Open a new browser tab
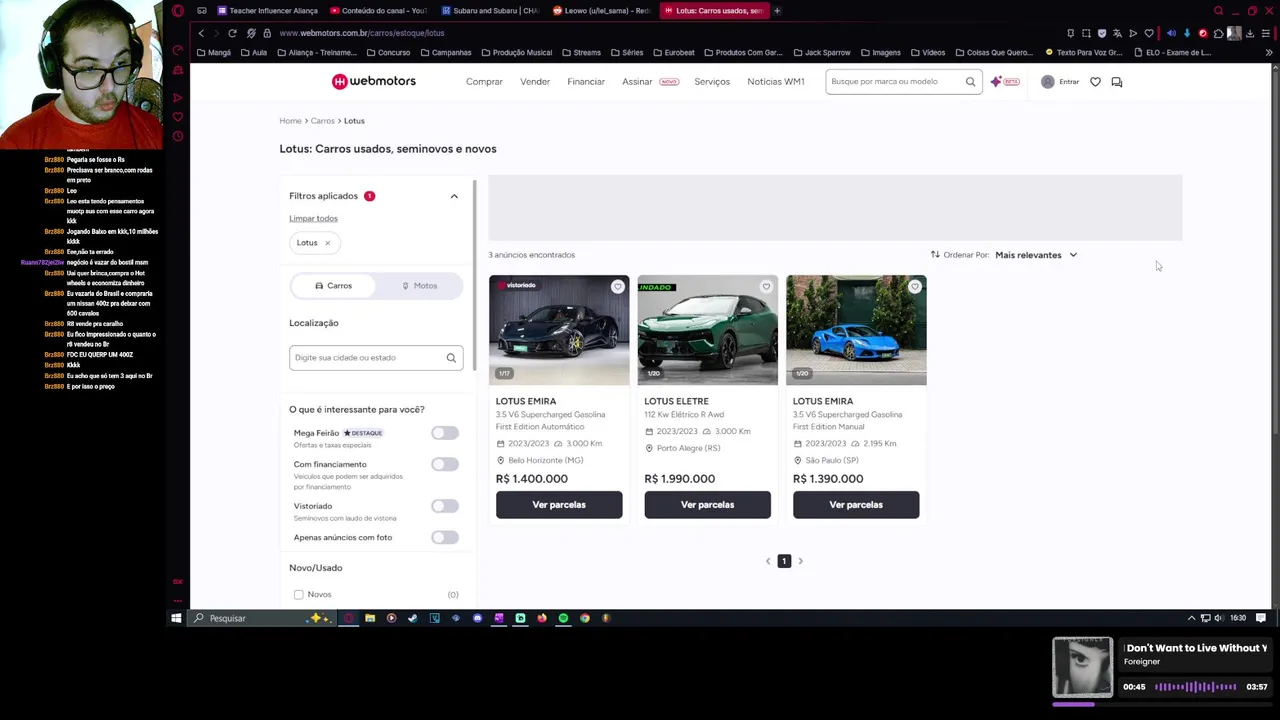 777,11
